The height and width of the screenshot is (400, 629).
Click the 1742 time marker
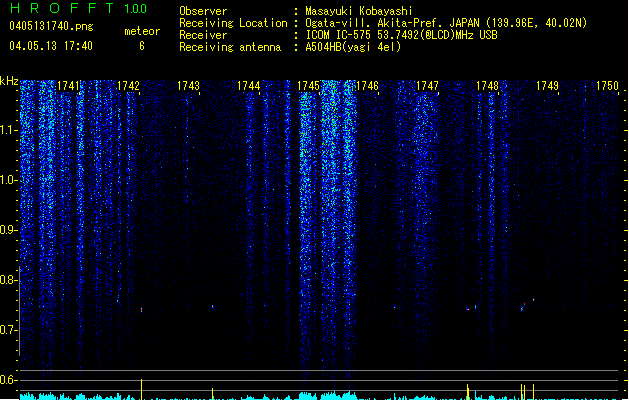(x=128, y=86)
